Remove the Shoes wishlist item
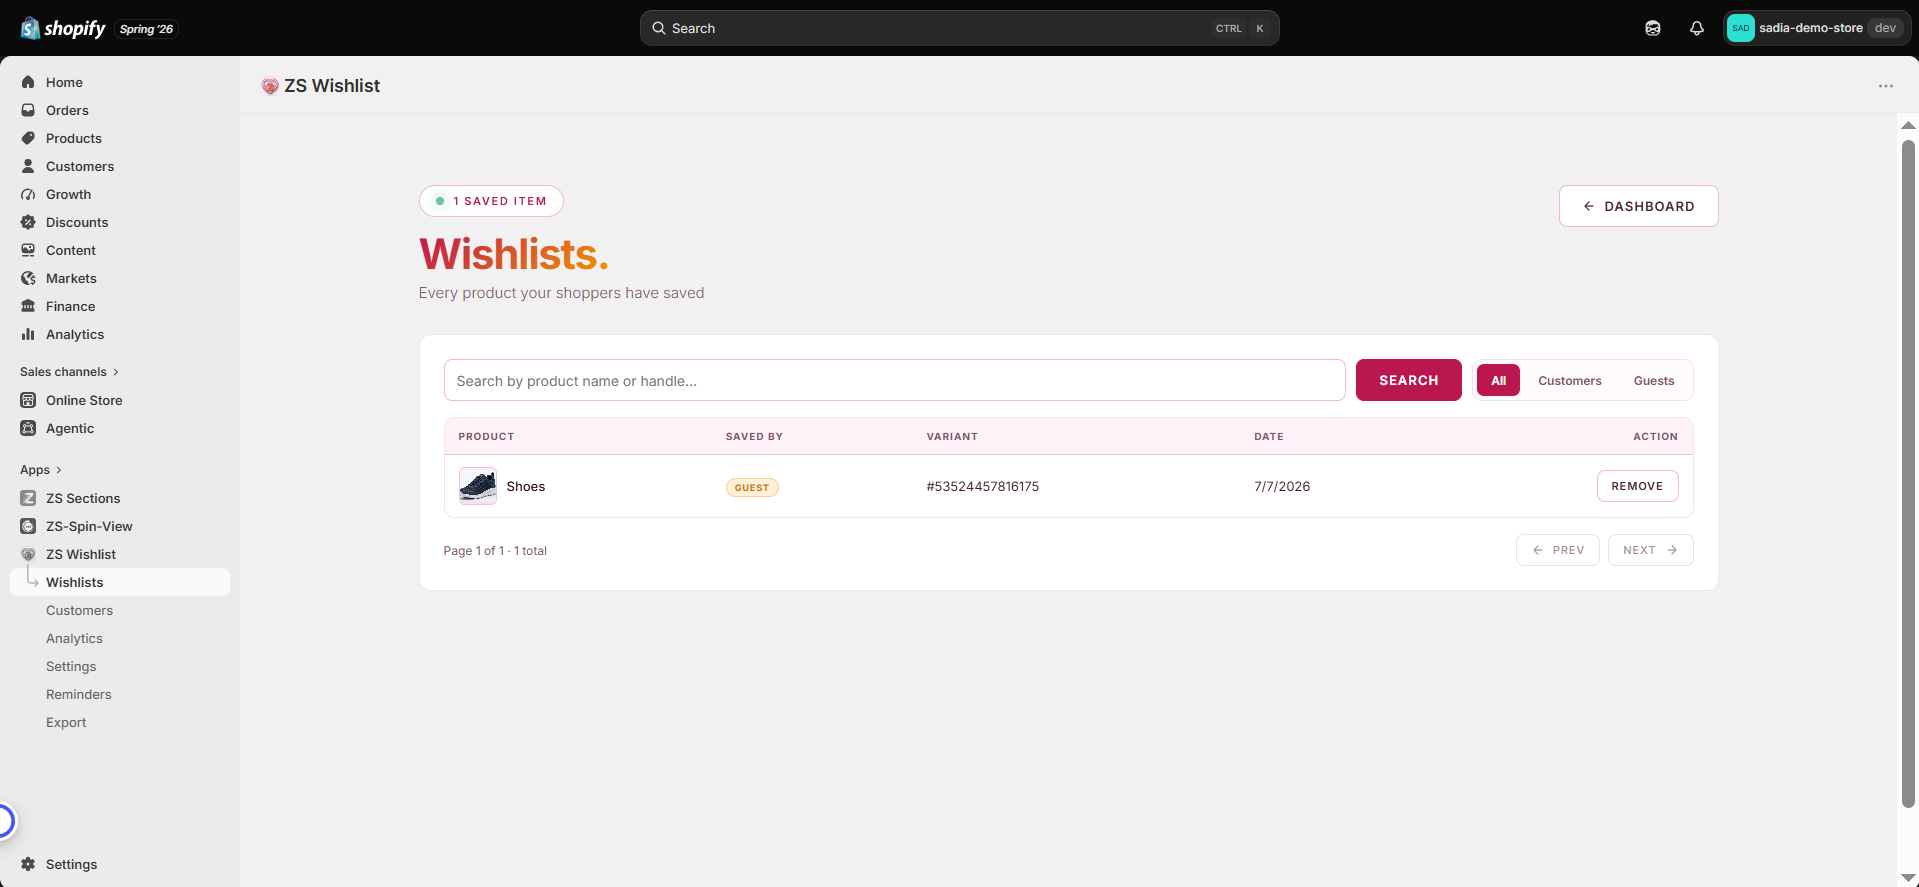1919x887 pixels. (x=1637, y=486)
